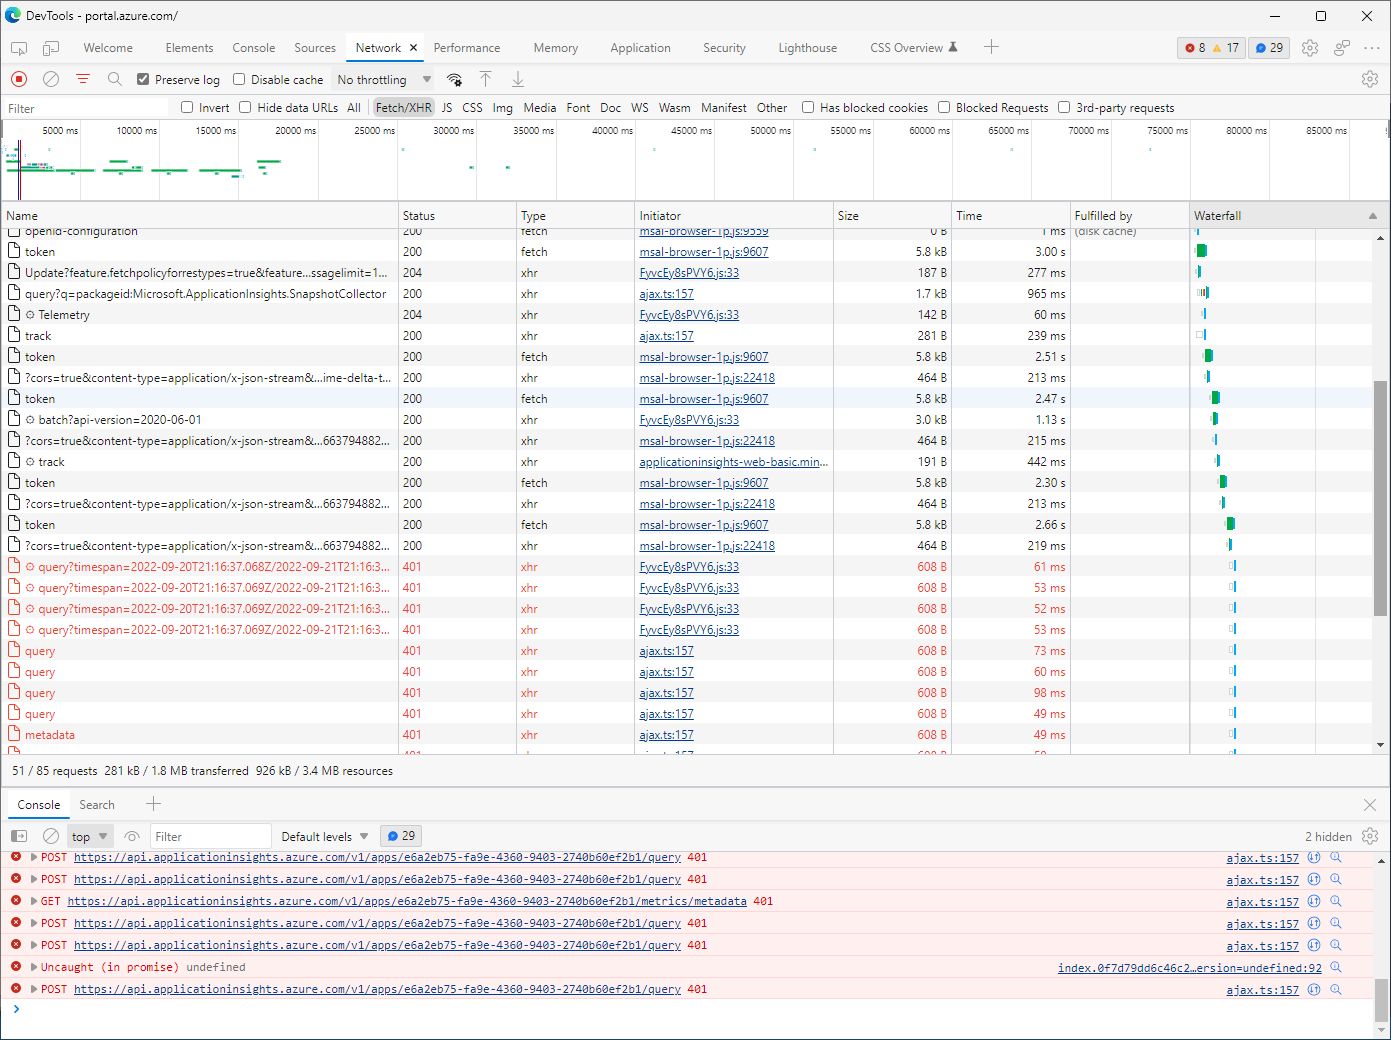Open the send feedback icon
The image size is (1391, 1040).
1342,48
